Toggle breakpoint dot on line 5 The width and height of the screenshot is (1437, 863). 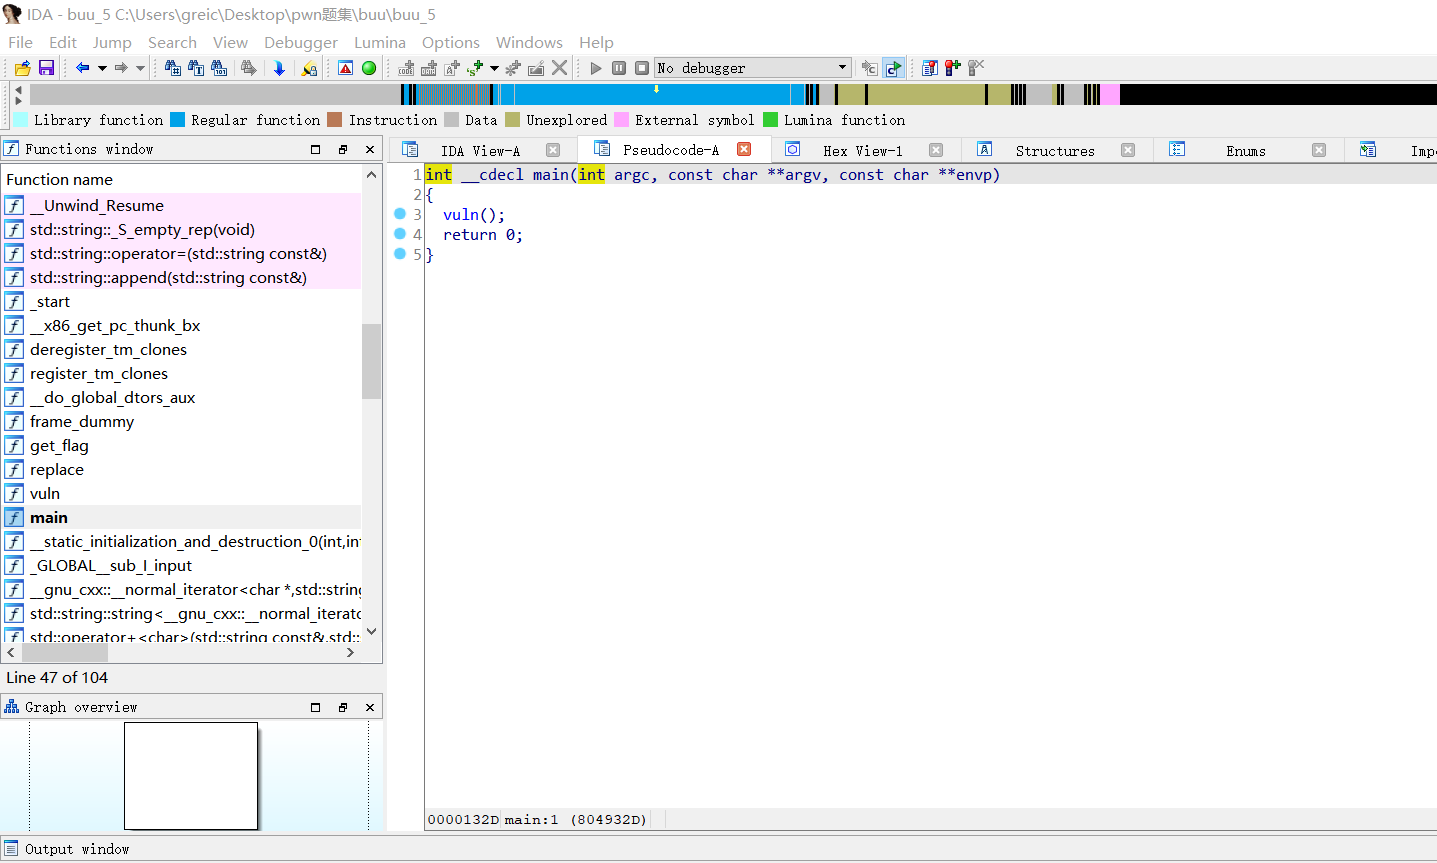point(400,254)
